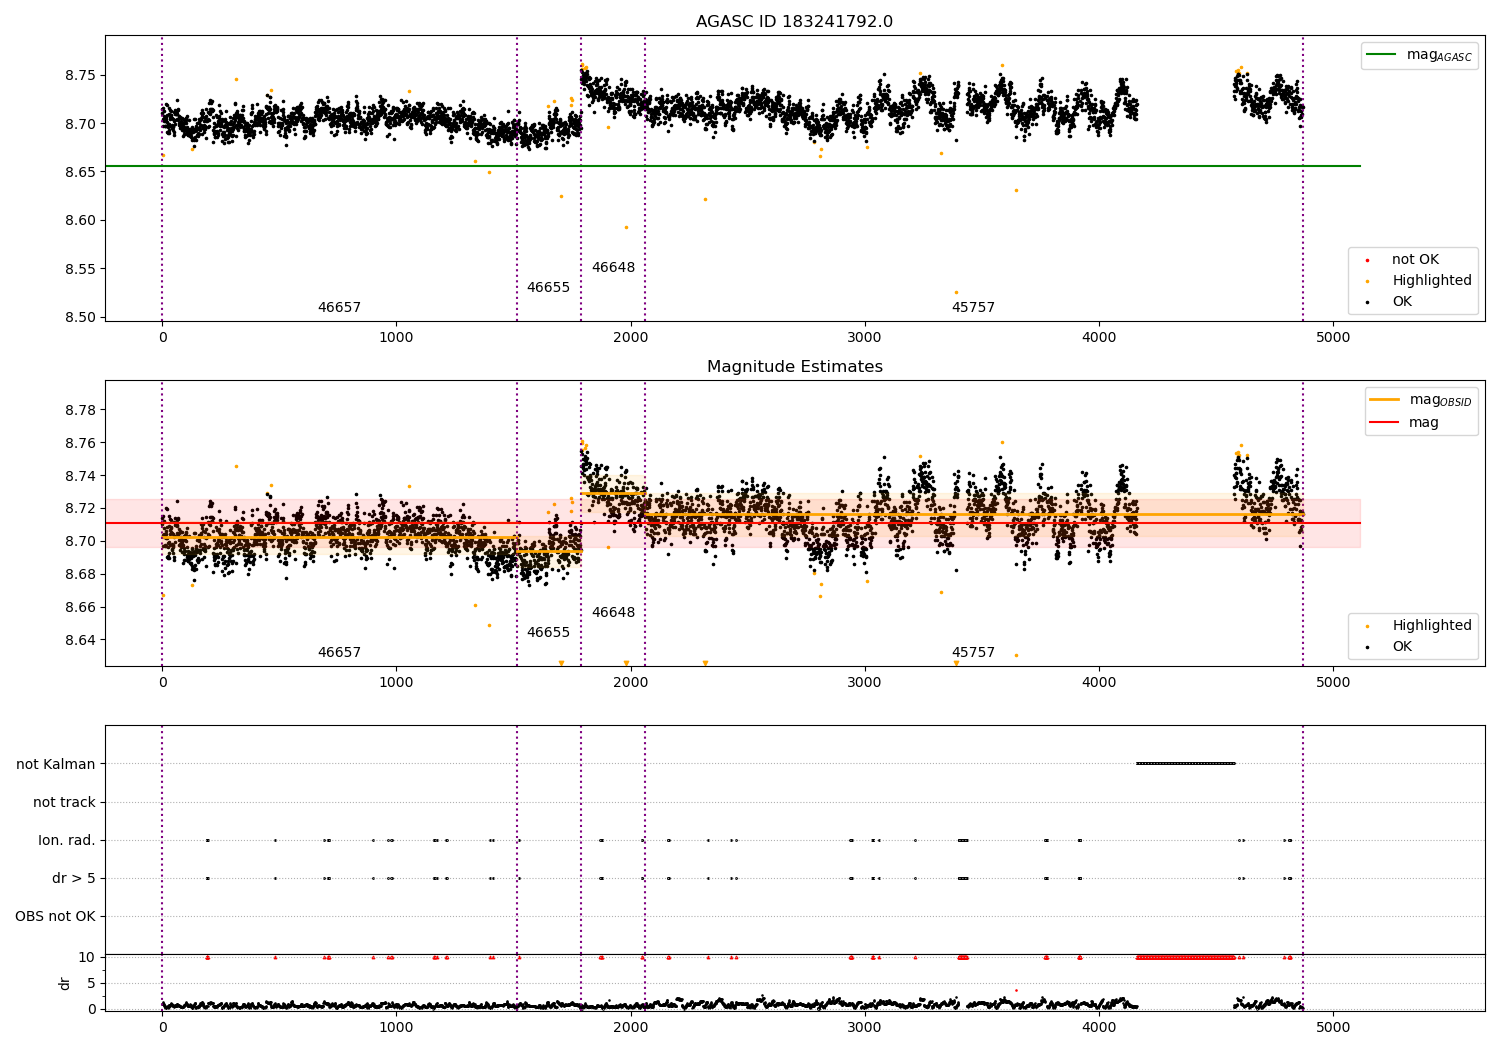Click the 'Ion. rad.' axis label
The image size is (1500, 1050).
tap(67, 841)
